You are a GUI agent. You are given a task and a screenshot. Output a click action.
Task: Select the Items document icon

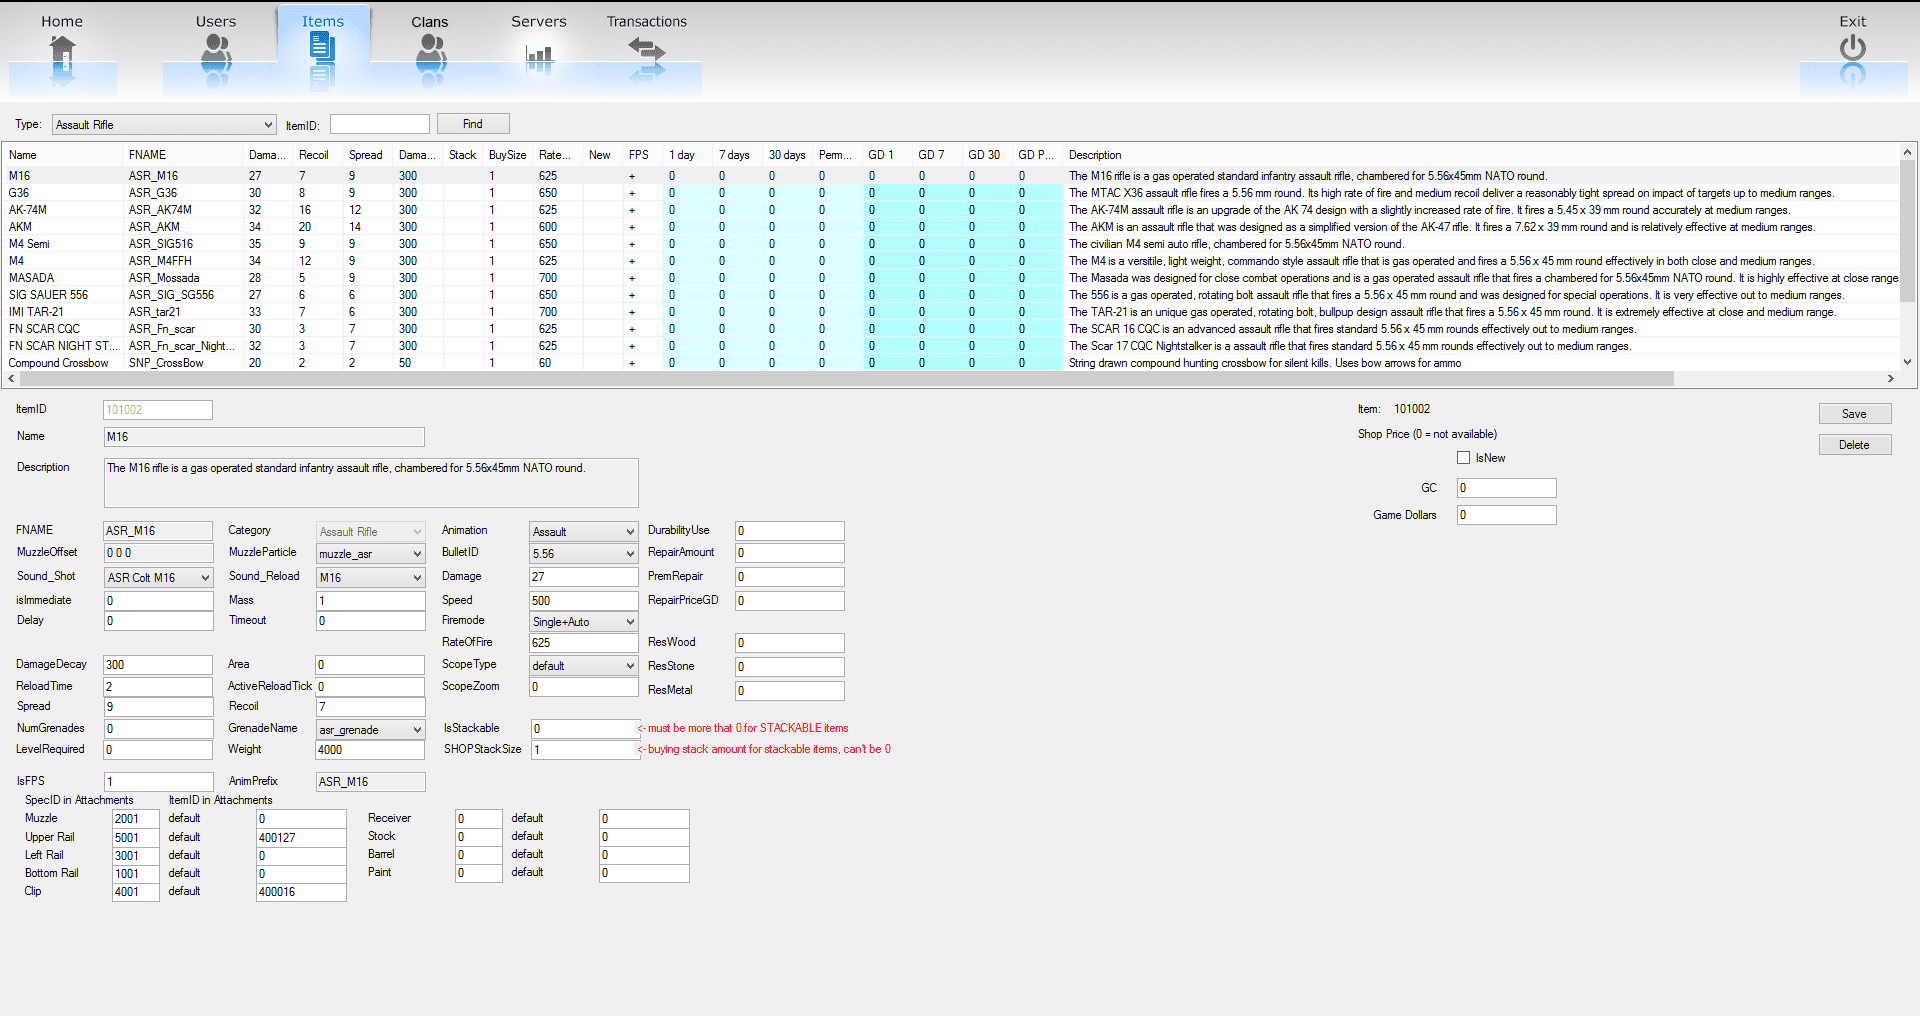click(x=322, y=48)
